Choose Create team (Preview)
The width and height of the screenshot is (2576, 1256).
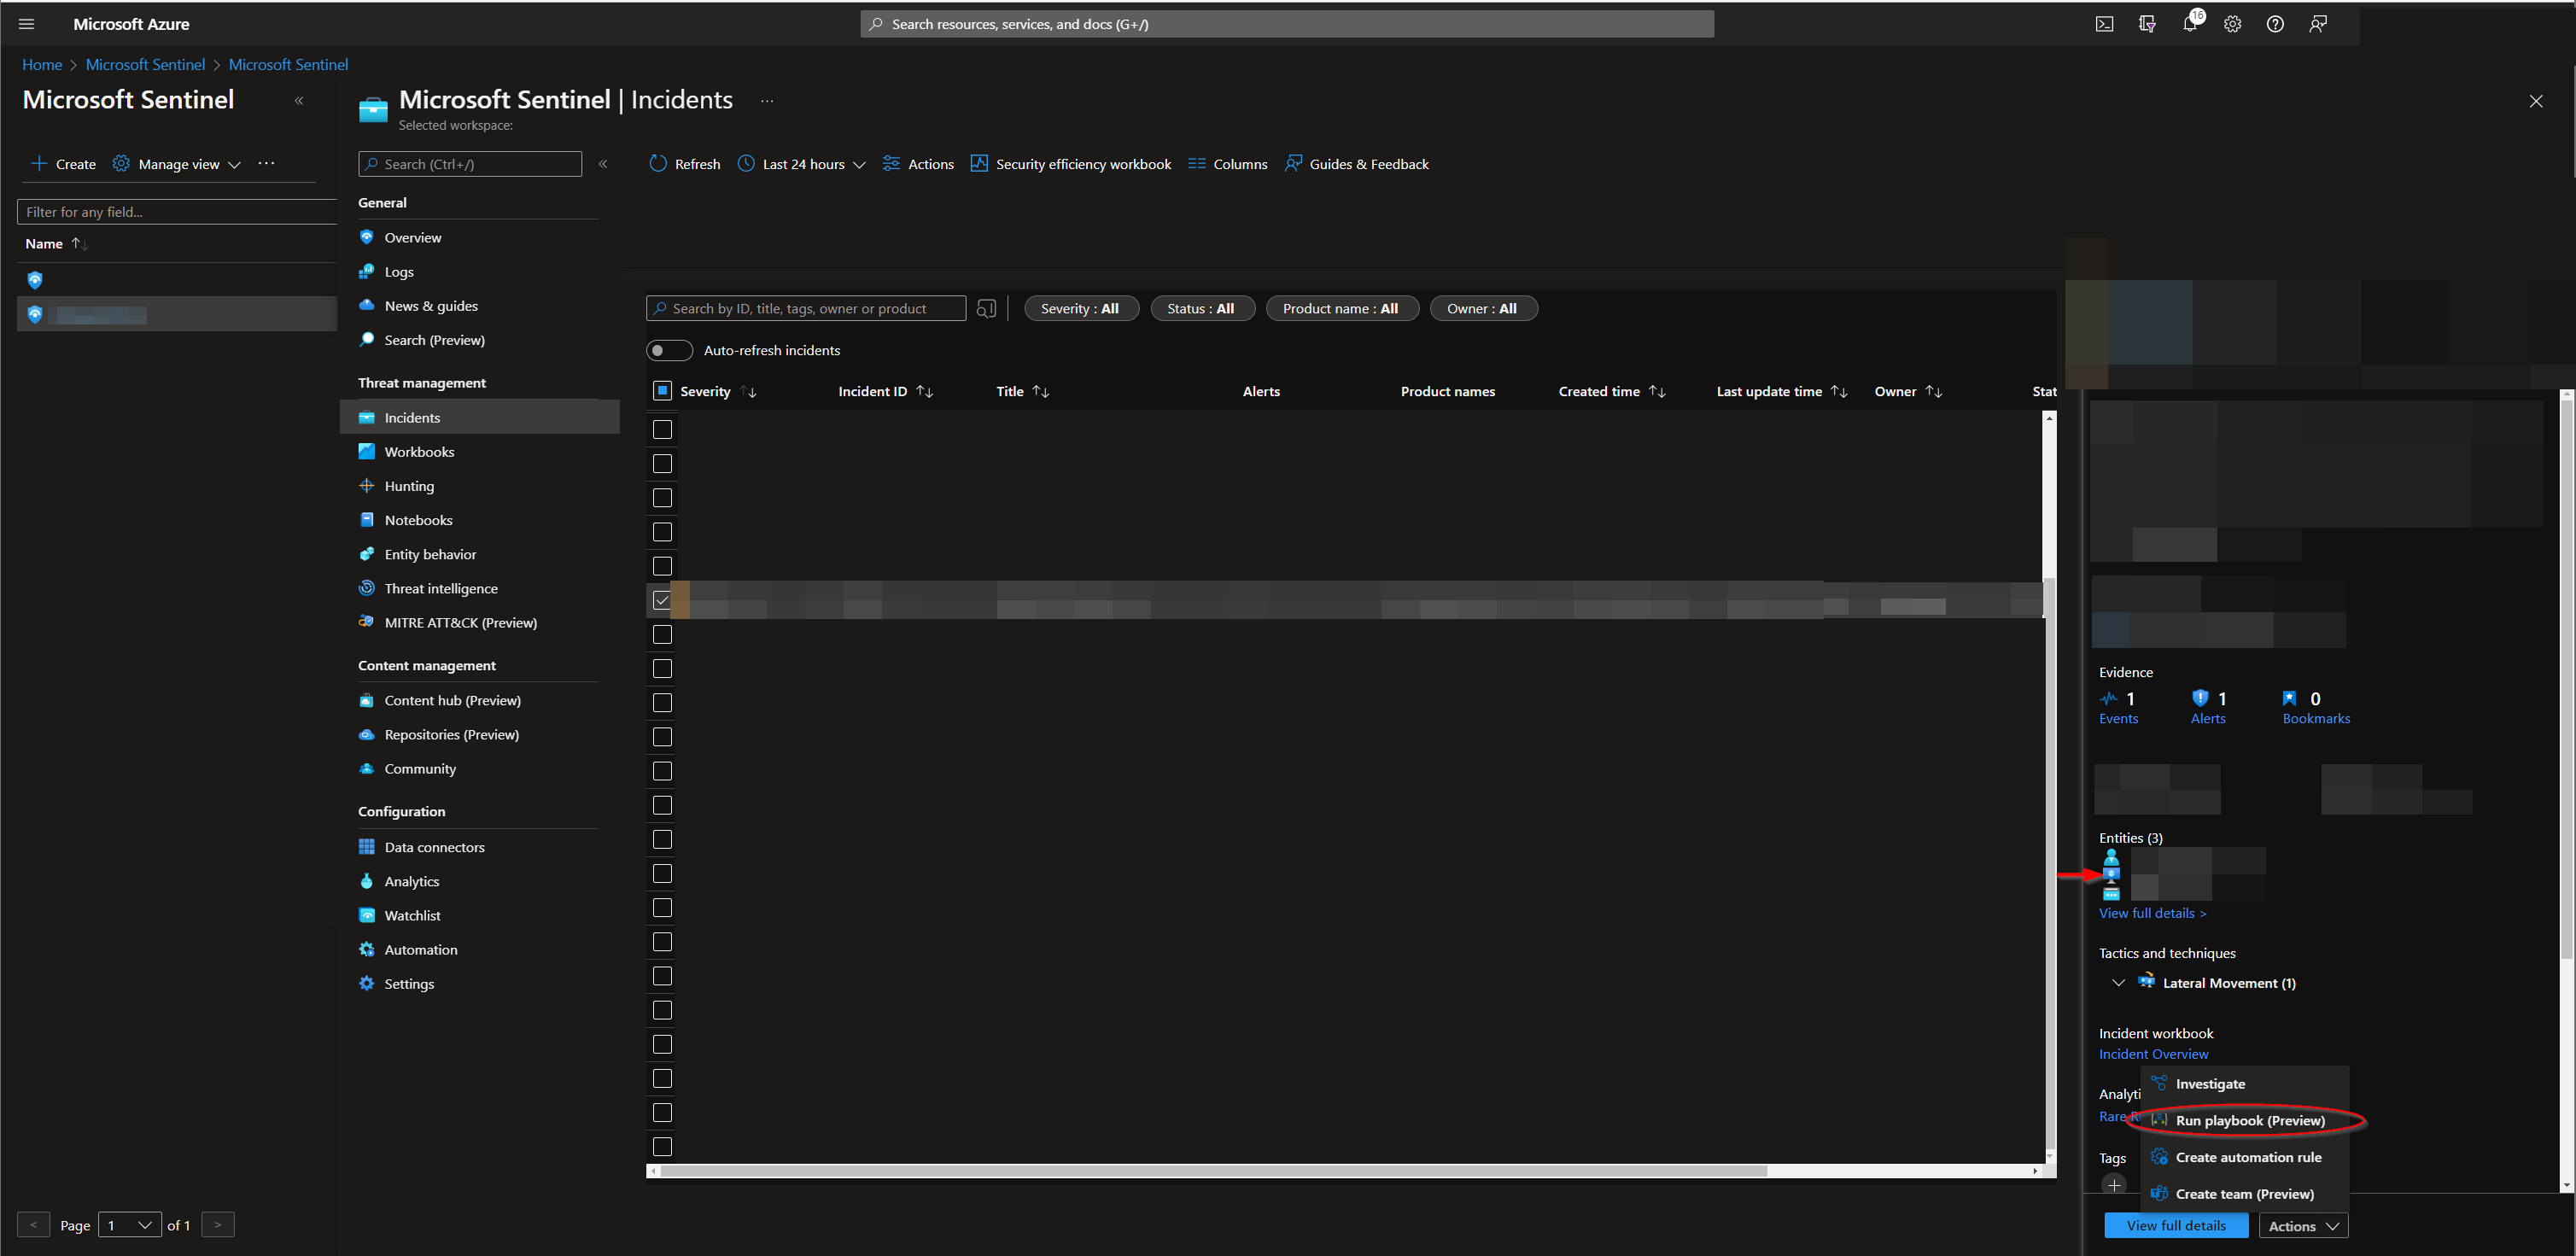(x=2244, y=1194)
